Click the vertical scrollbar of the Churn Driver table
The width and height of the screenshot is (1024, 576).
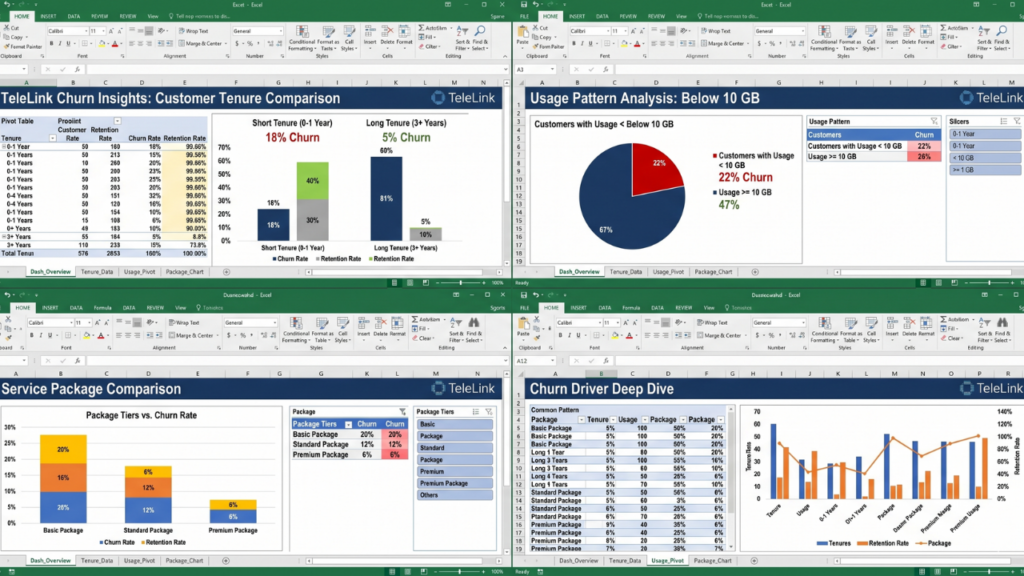tap(731, 477)
